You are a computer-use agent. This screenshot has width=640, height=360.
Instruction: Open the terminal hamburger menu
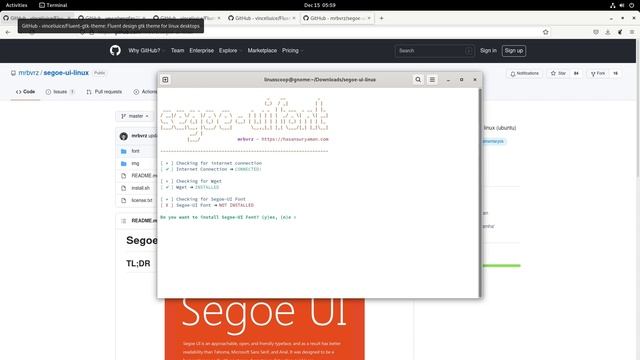[x=432, y=80]
